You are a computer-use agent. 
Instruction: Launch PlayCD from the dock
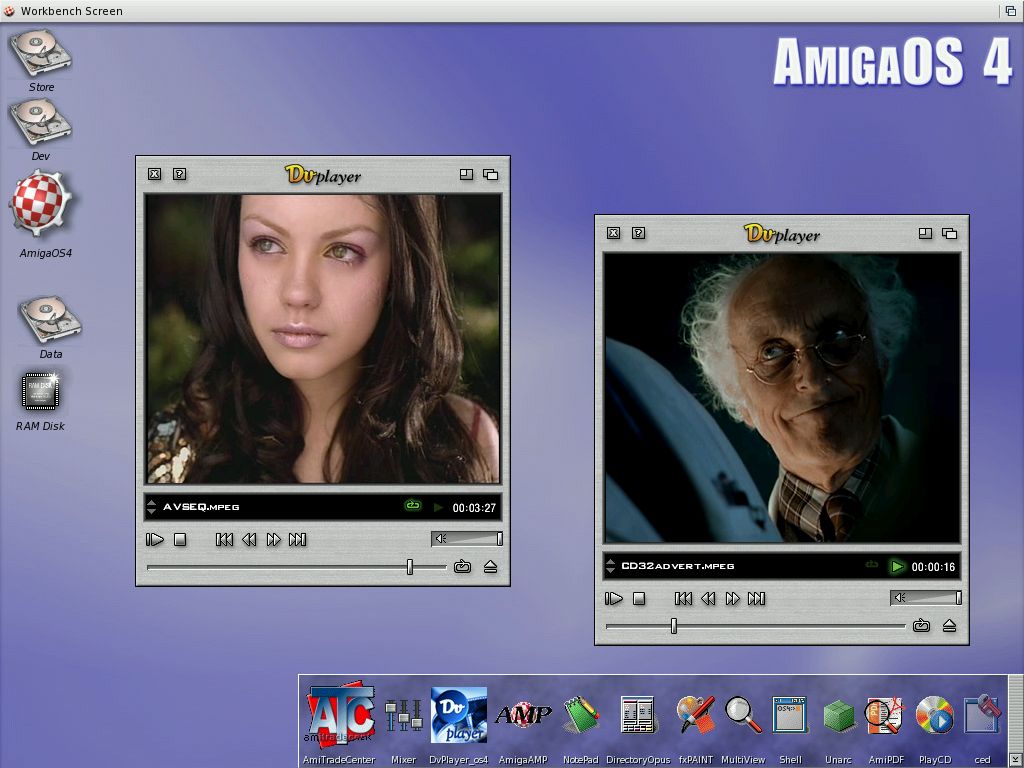click(x=935, y=715)
